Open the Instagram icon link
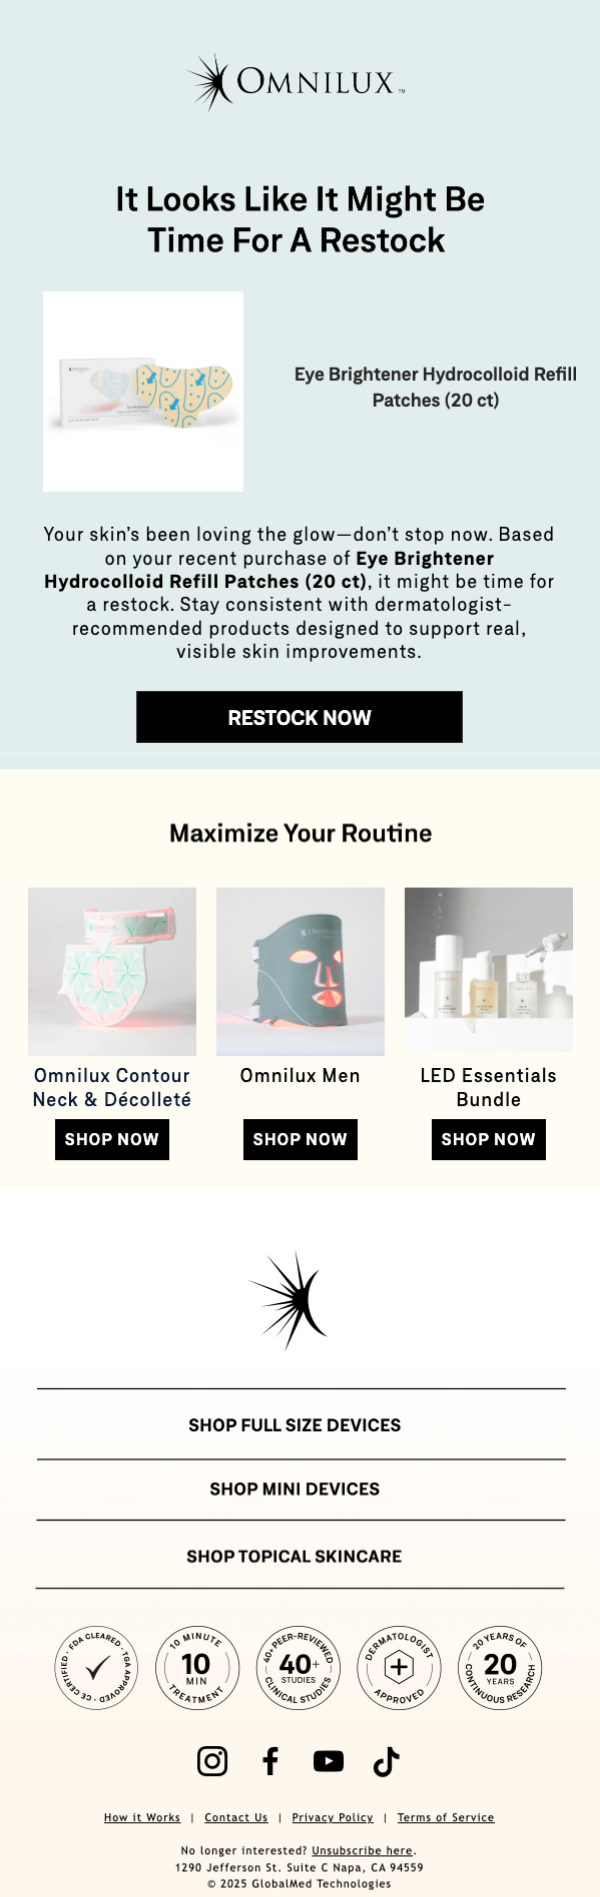600x1897 pixels. click(212, 1761)
